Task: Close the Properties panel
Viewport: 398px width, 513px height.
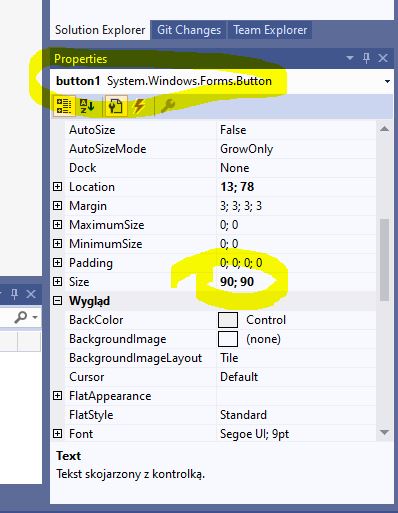Action: click(383, 58)
